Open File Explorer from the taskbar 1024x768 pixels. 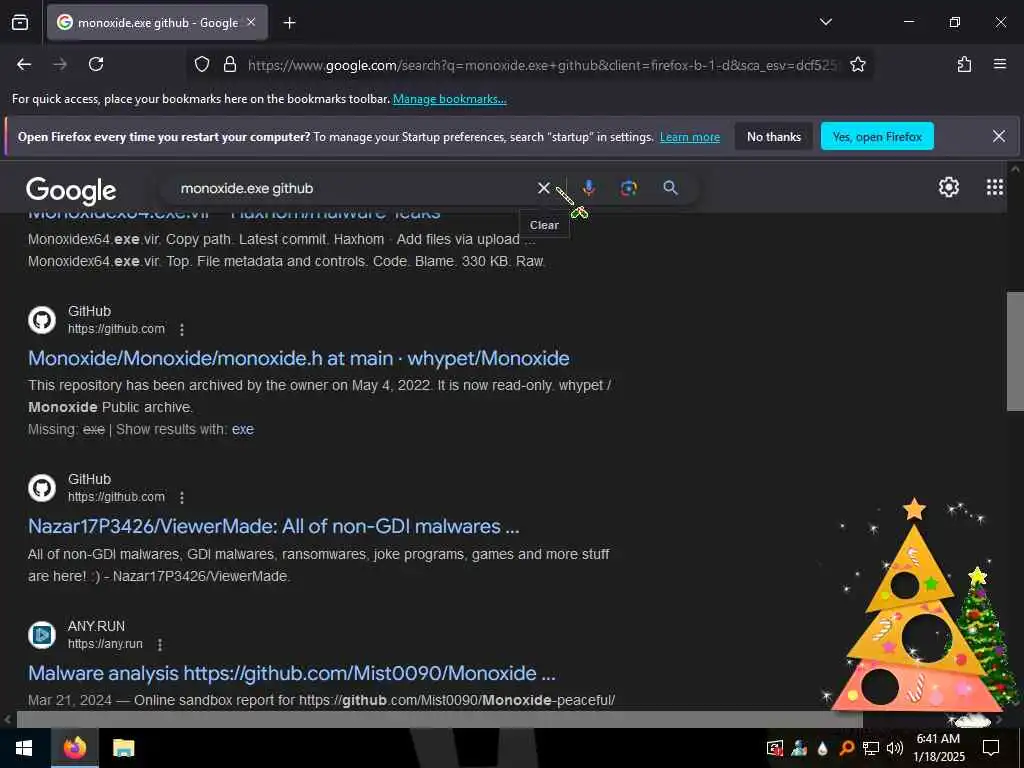tap(123, 748)
